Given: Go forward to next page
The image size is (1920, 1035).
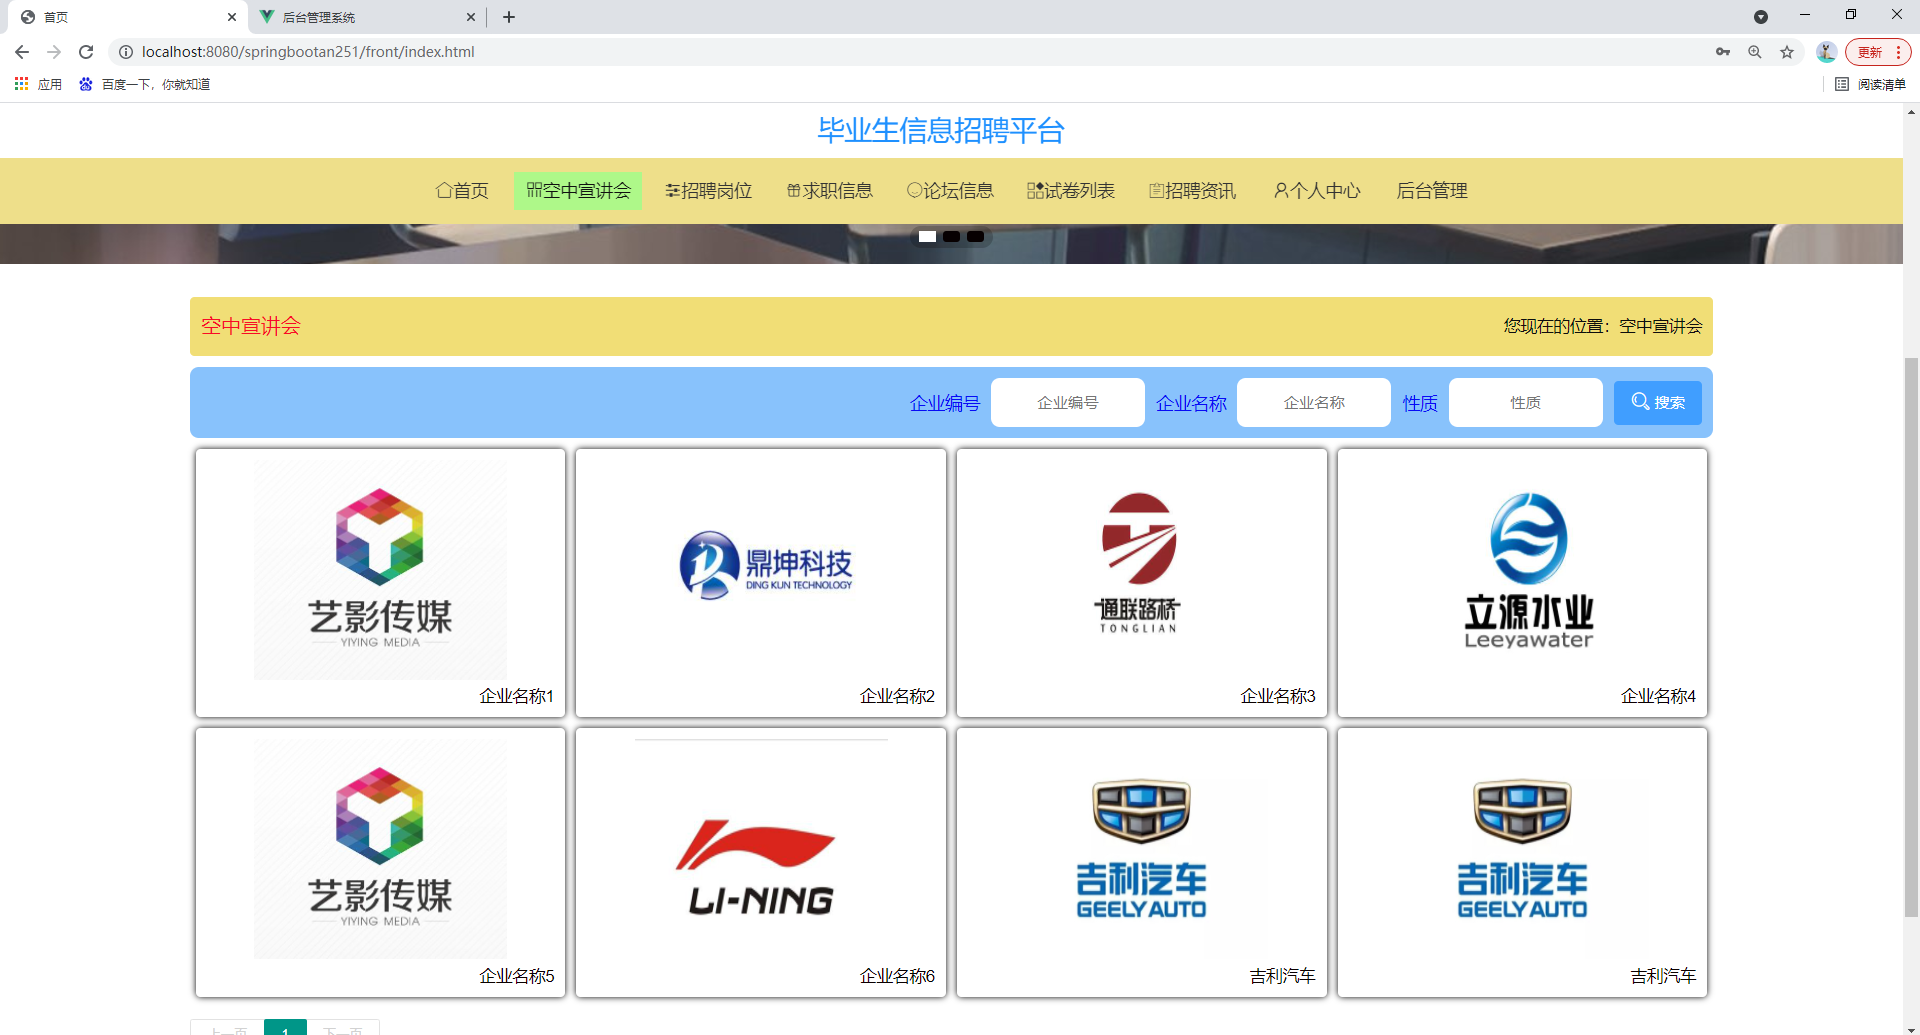Looking at the screenshot, I should [54, 52].
